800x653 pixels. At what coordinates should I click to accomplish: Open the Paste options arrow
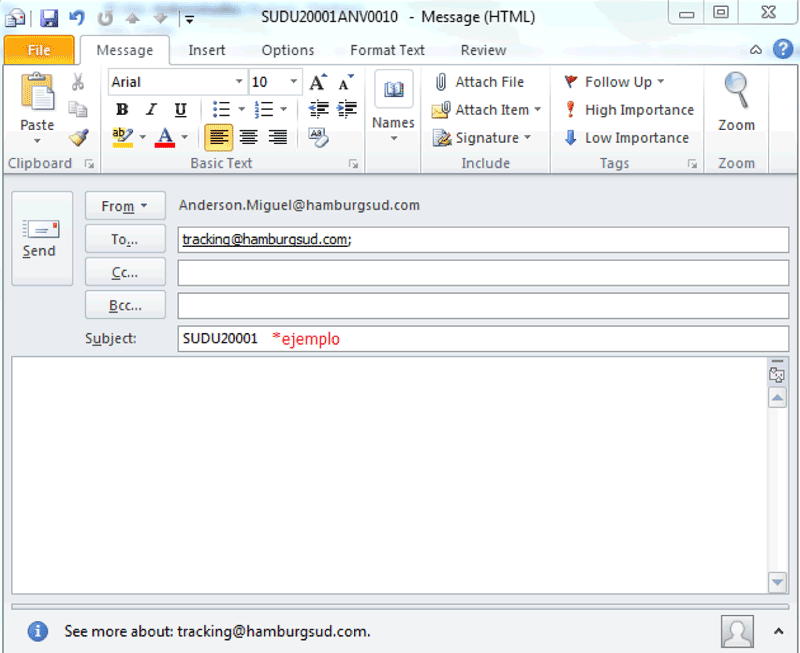click(x=37, y=141)
